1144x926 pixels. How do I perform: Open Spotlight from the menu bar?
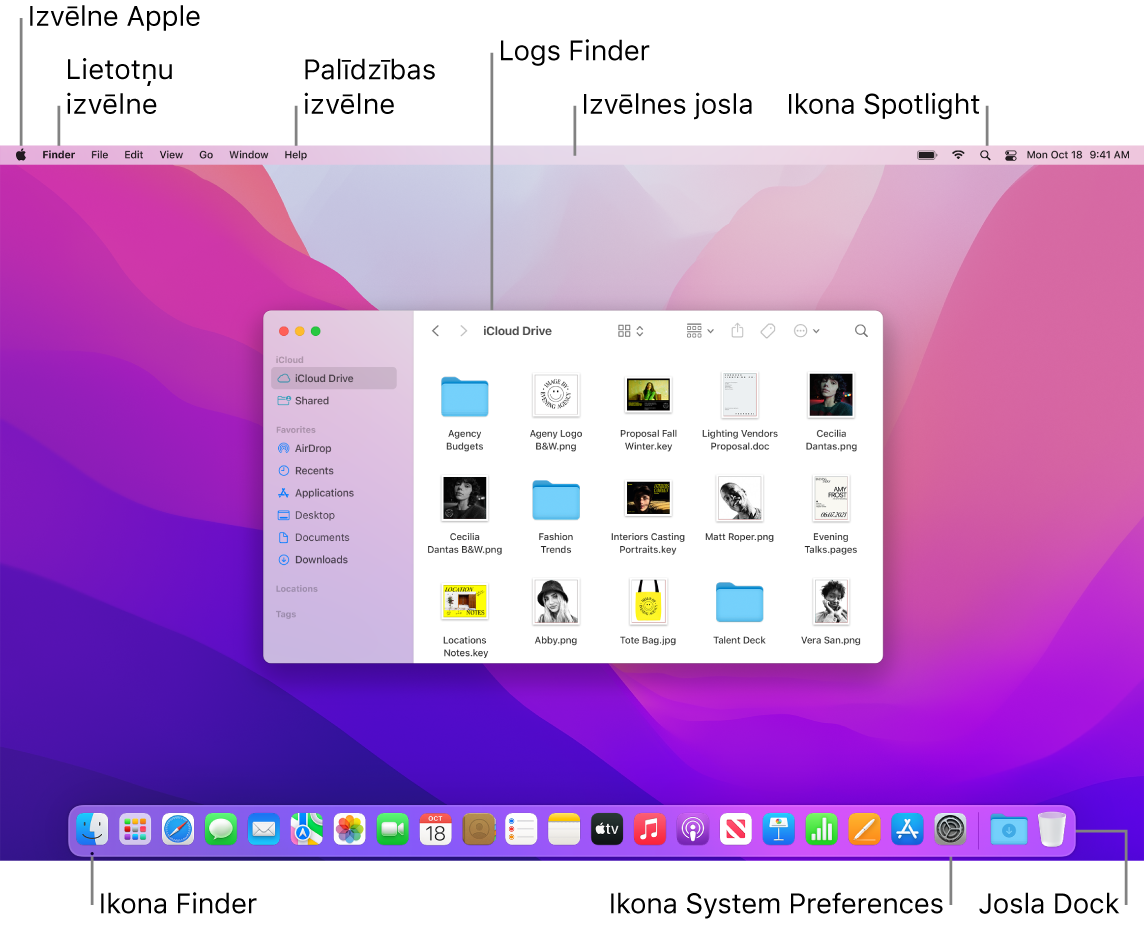click(985, 155)
